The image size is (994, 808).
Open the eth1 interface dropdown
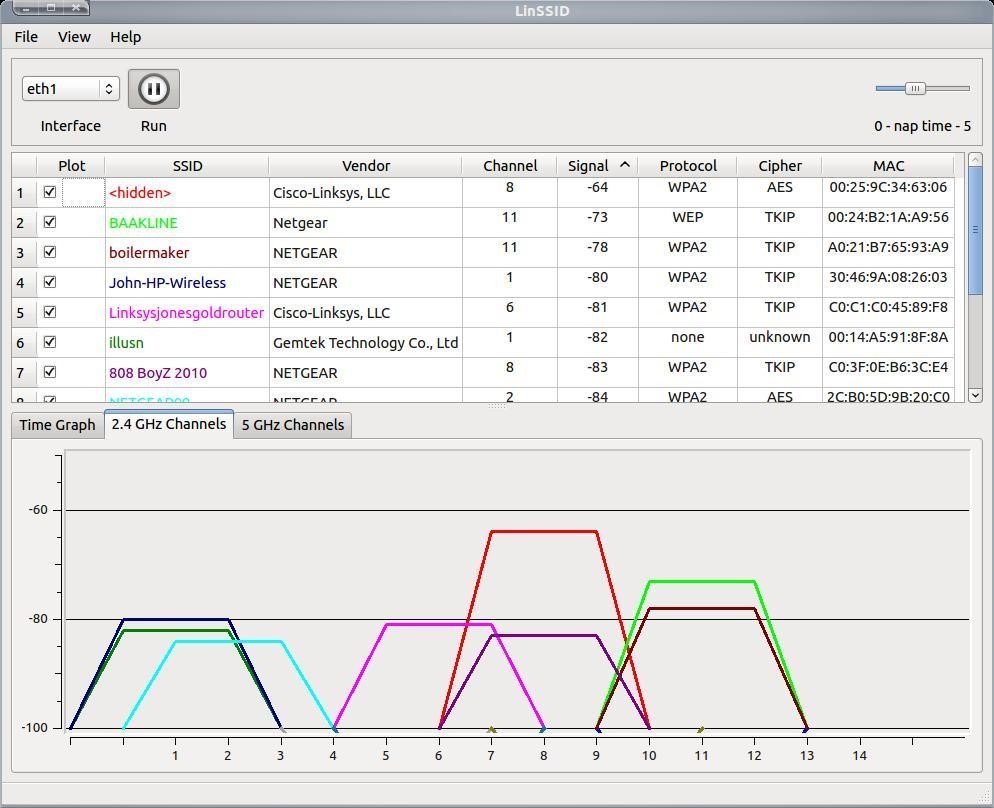[70, 89]
